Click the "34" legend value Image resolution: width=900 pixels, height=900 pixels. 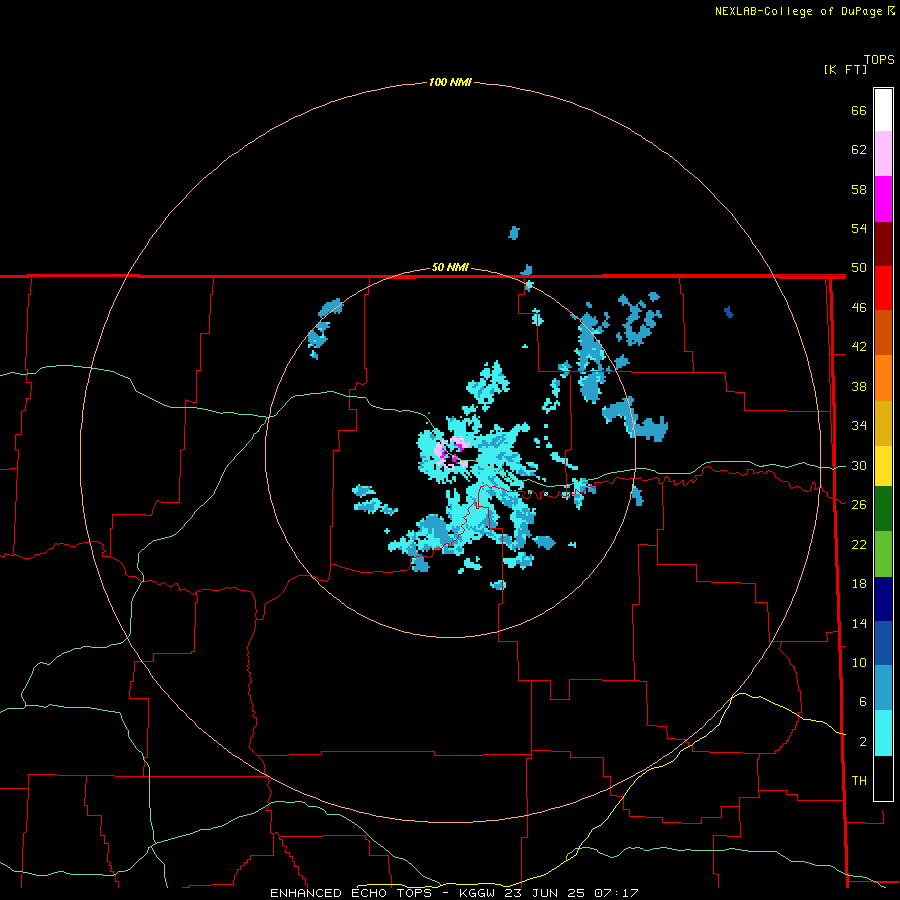[859, 426]
